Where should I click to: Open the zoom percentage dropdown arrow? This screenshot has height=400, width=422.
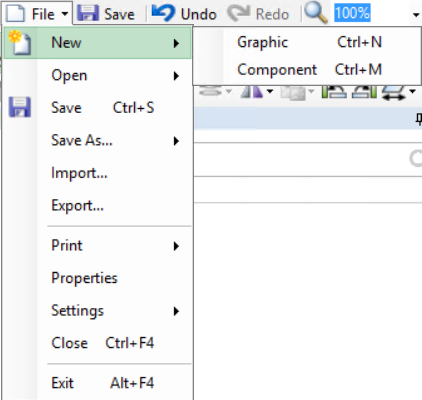(416, 15)
